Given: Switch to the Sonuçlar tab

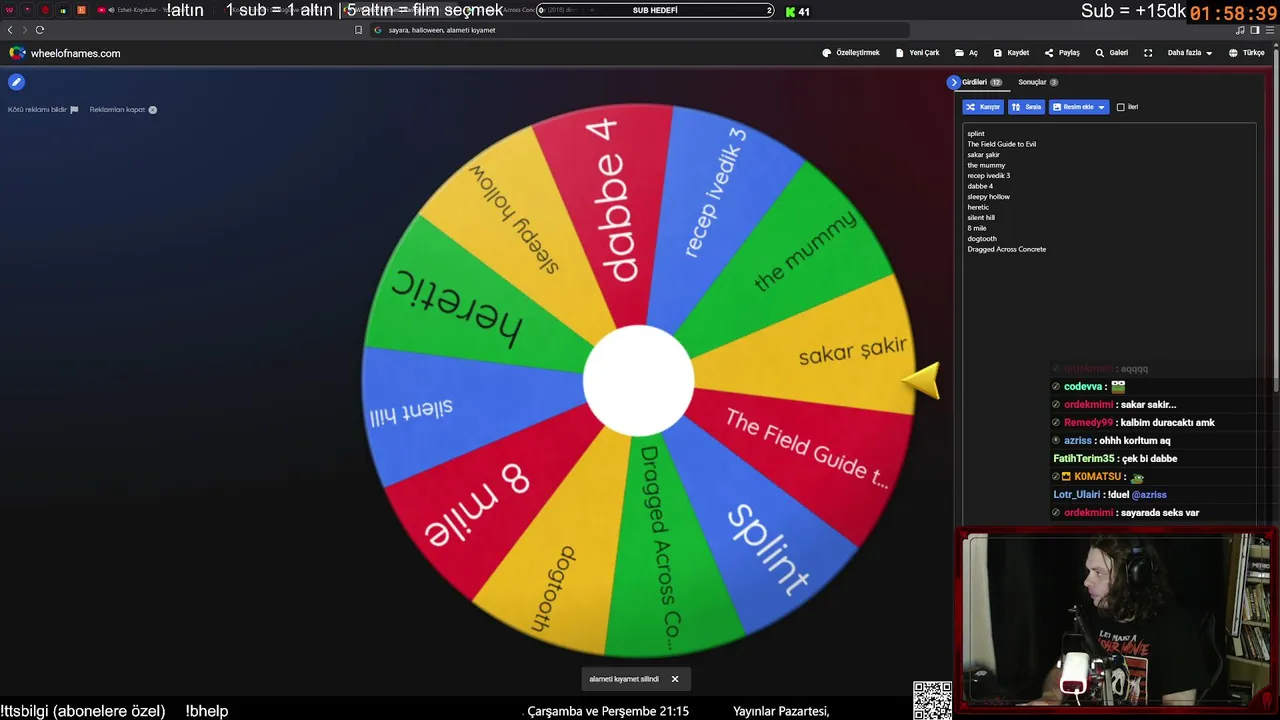Looking at the screenshot, I should (1038, 82).
